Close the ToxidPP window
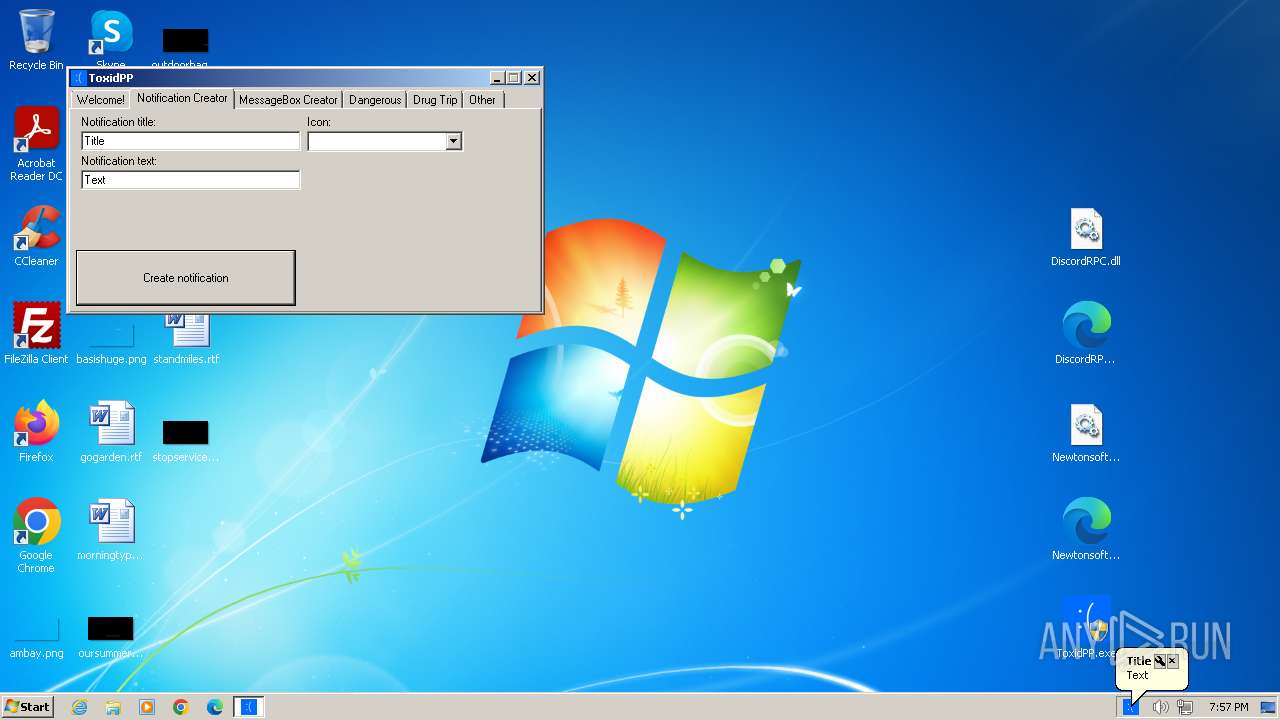 point(532,78)
